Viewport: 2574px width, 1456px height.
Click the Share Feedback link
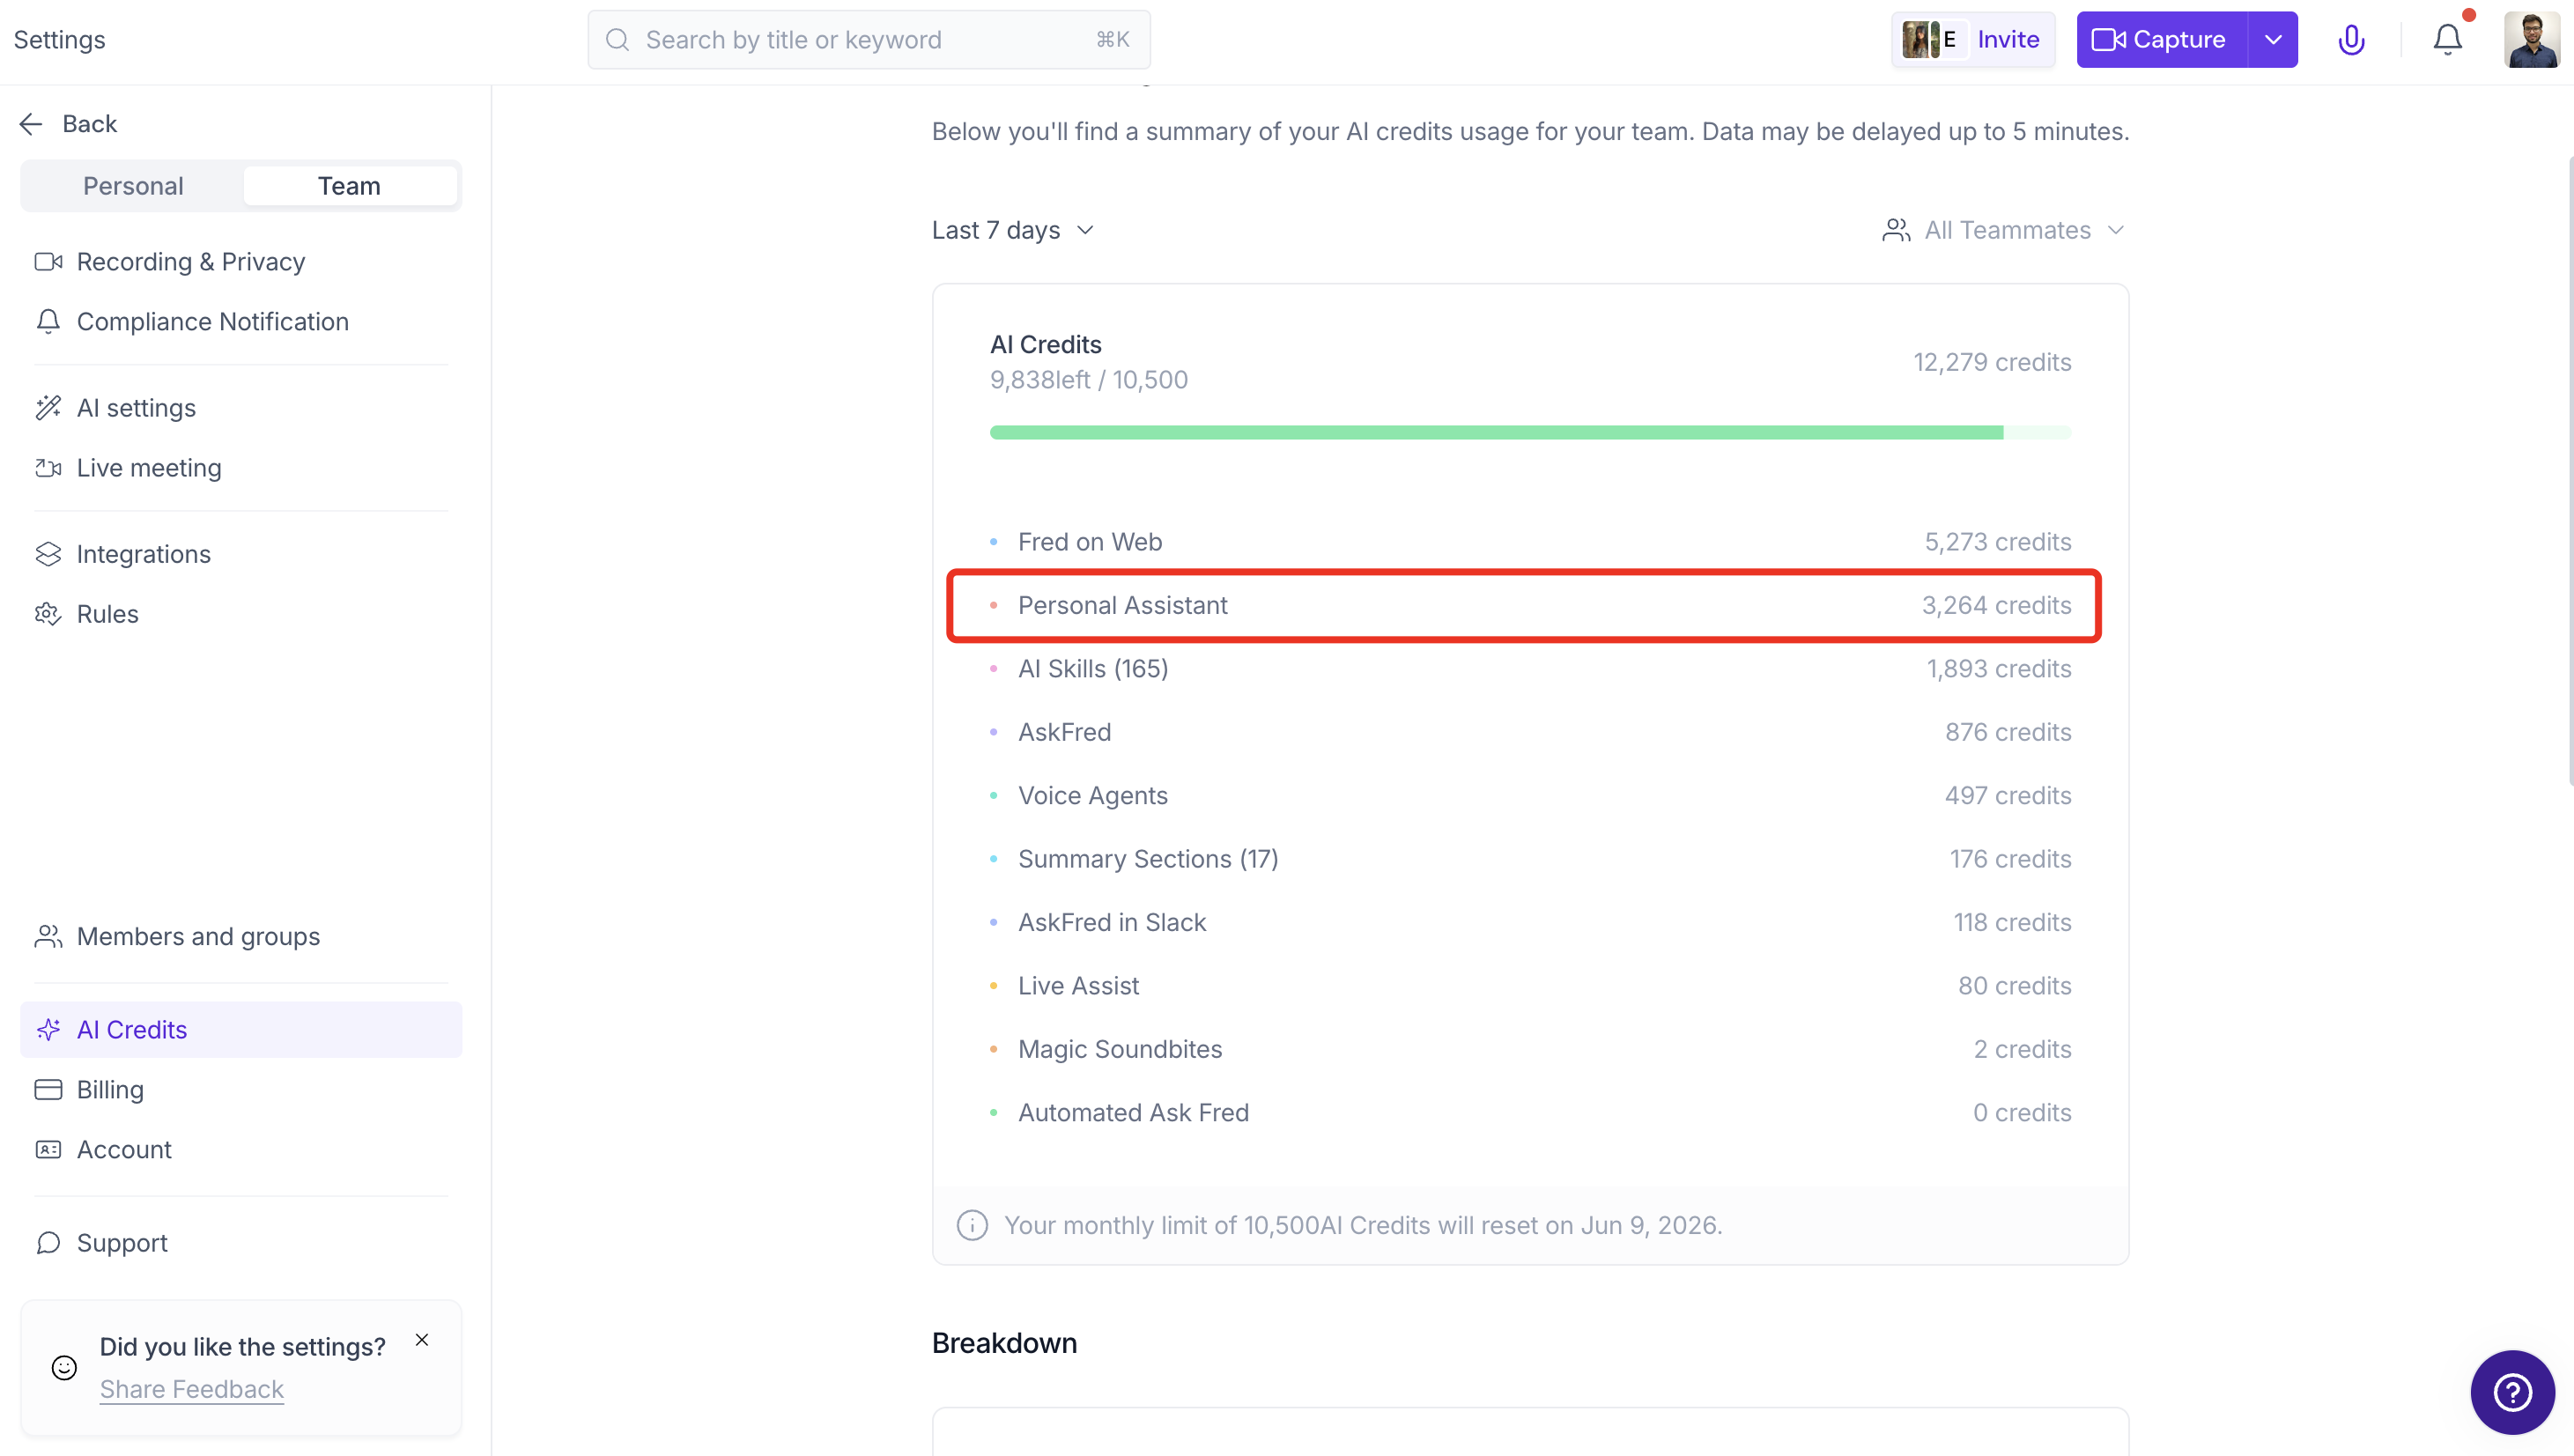tap(192, 1390)
